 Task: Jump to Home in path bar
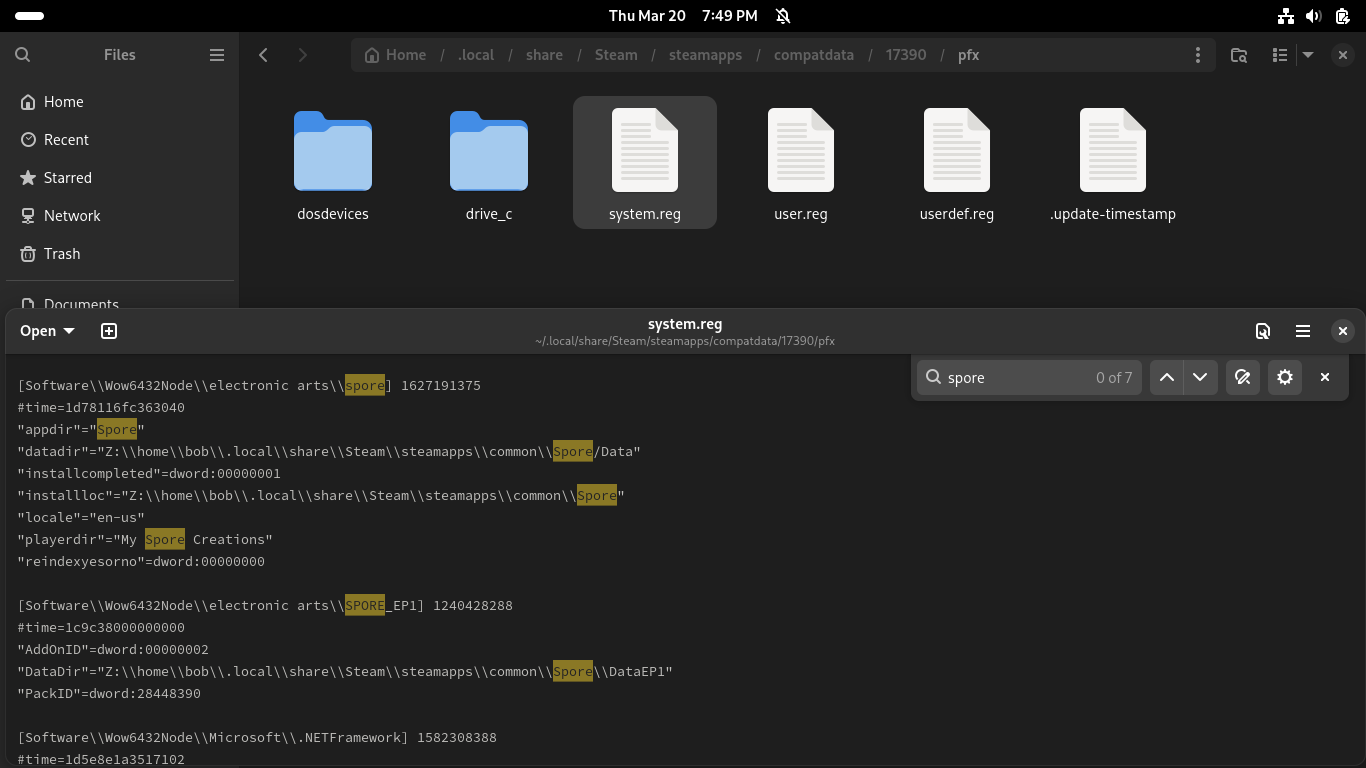coord(396,55)
